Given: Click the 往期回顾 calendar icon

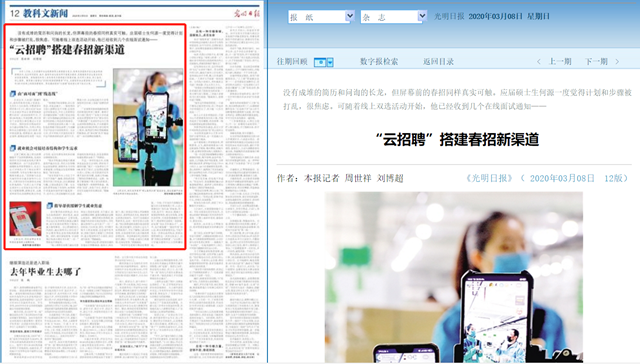Looking at the screenshot, I should [320, 62].
